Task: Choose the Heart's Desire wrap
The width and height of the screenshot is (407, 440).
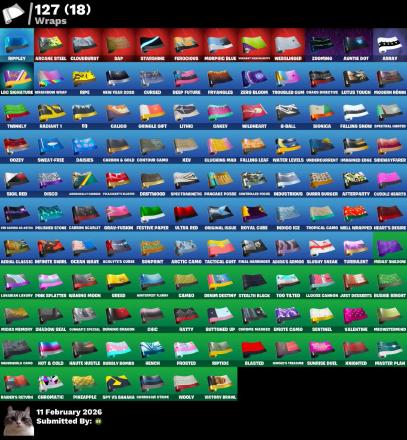Action: [x=390, y=215]
